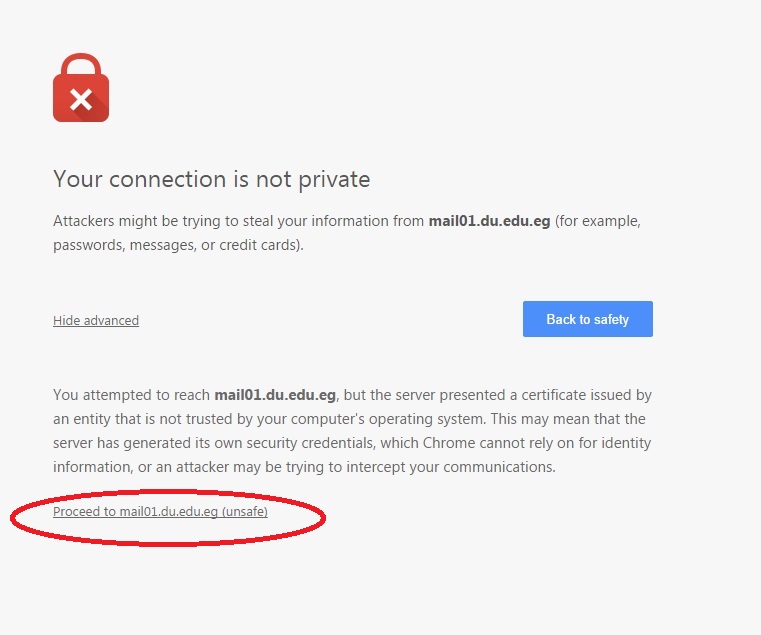761x635 pixels.
Task: Click the 'You attempted to reach' text
Action: coord(132,395)
